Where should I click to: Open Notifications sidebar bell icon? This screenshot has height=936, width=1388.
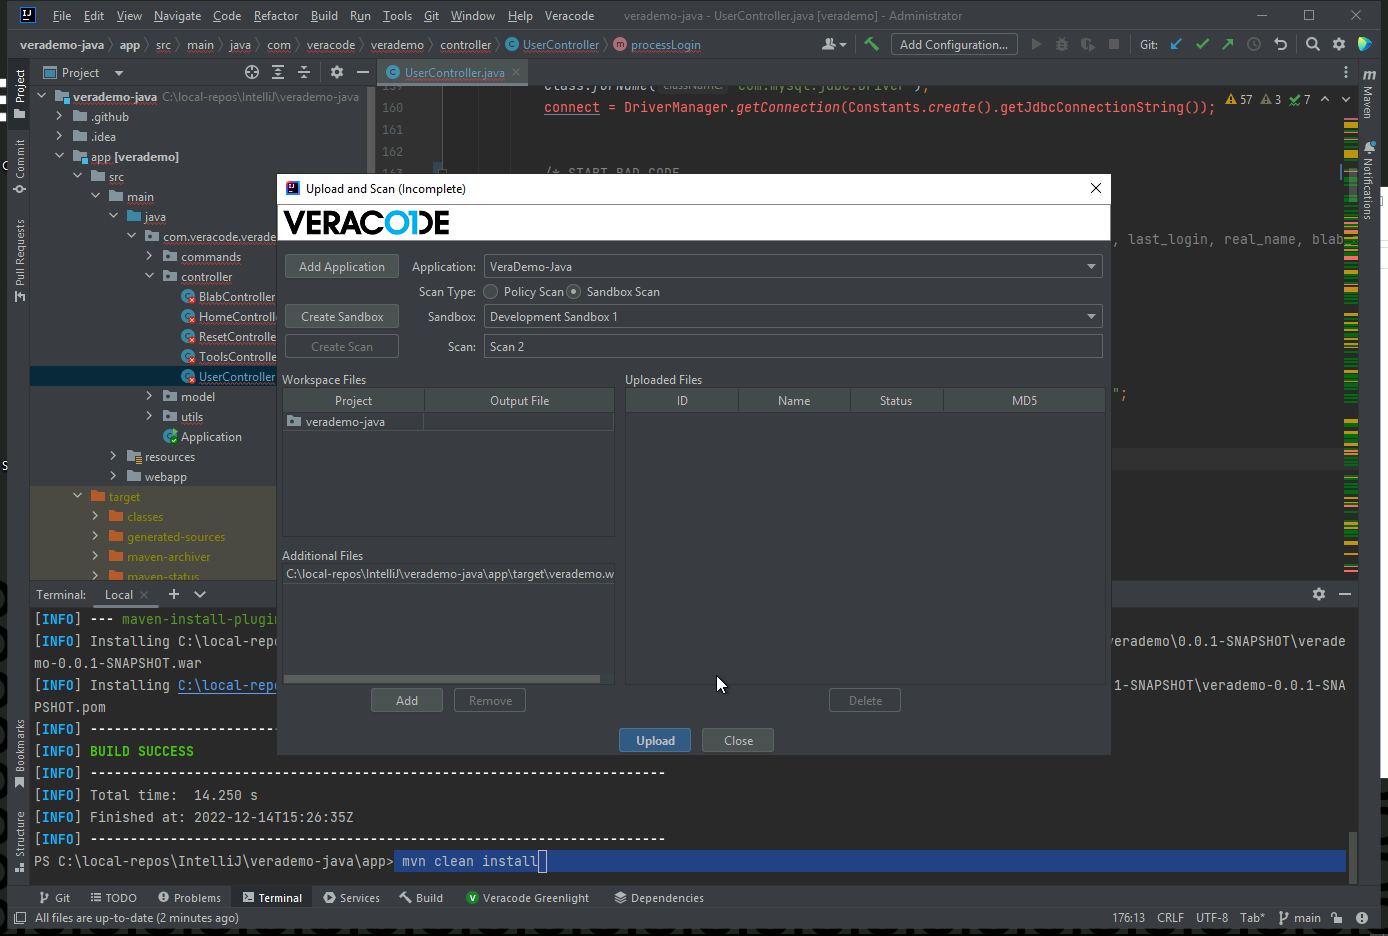click(1368, 180)
